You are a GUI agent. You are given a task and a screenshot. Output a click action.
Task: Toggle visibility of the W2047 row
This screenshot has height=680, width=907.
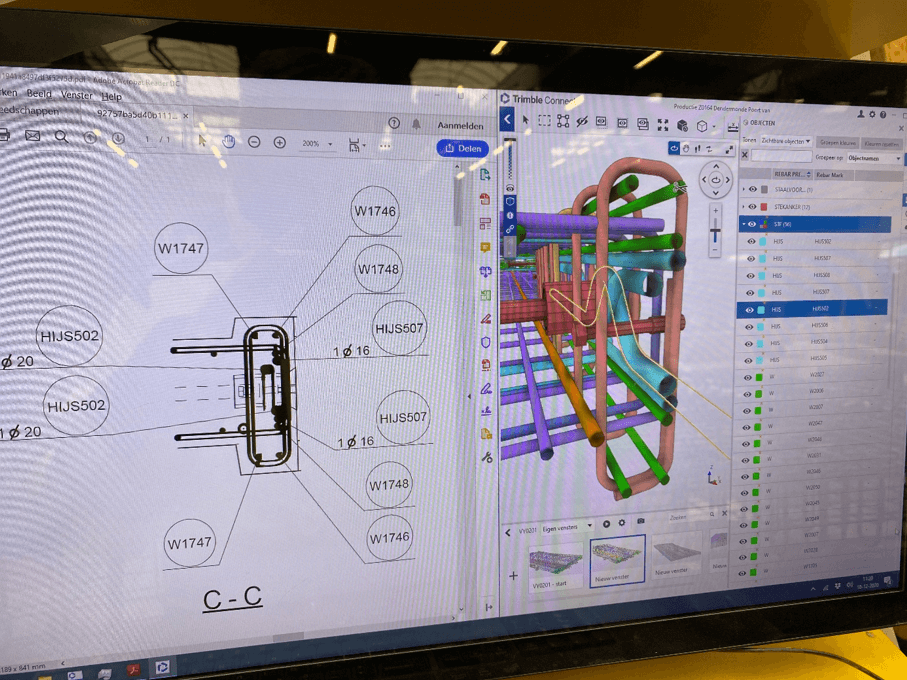click(746, 427)
